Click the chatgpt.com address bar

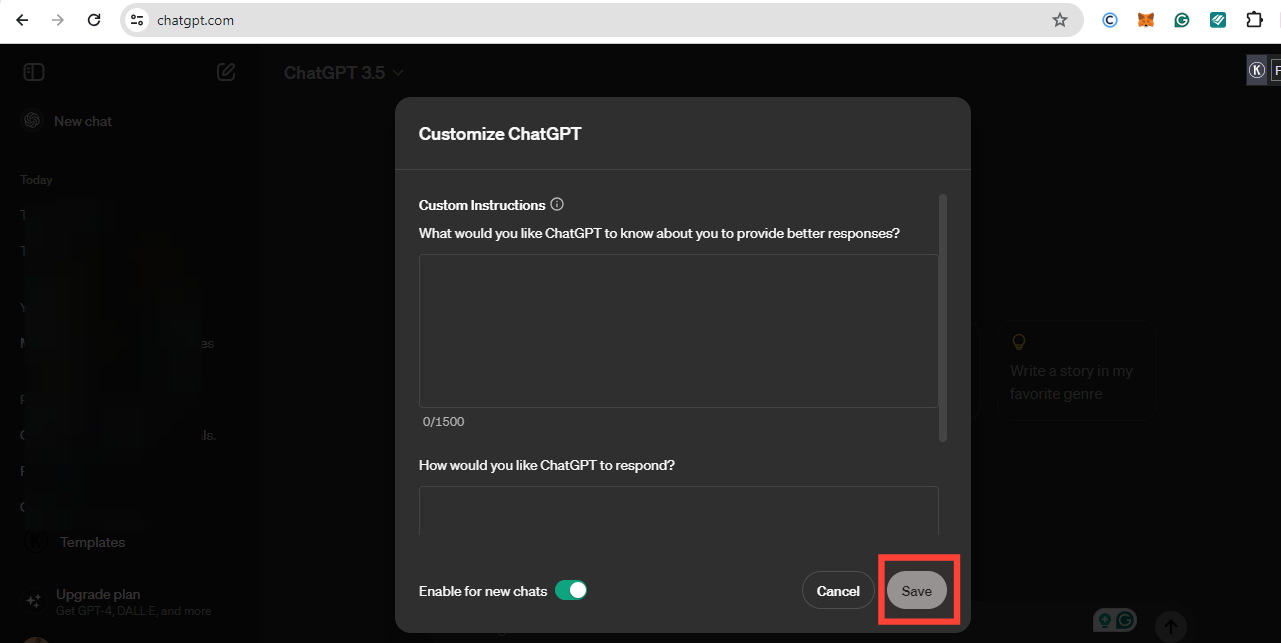pos(600,20)
